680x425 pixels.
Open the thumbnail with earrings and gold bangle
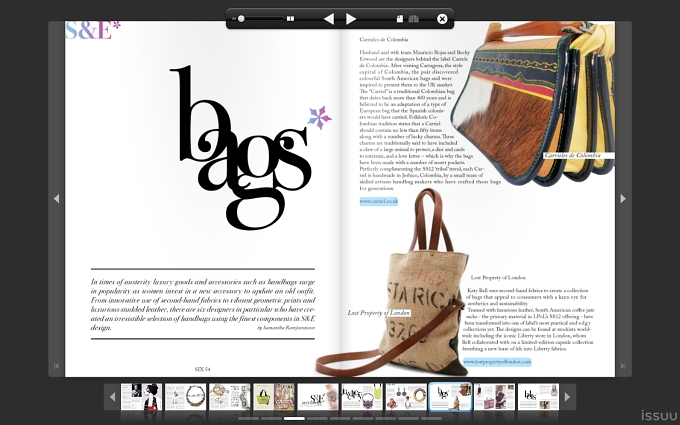tap(406, 396)
